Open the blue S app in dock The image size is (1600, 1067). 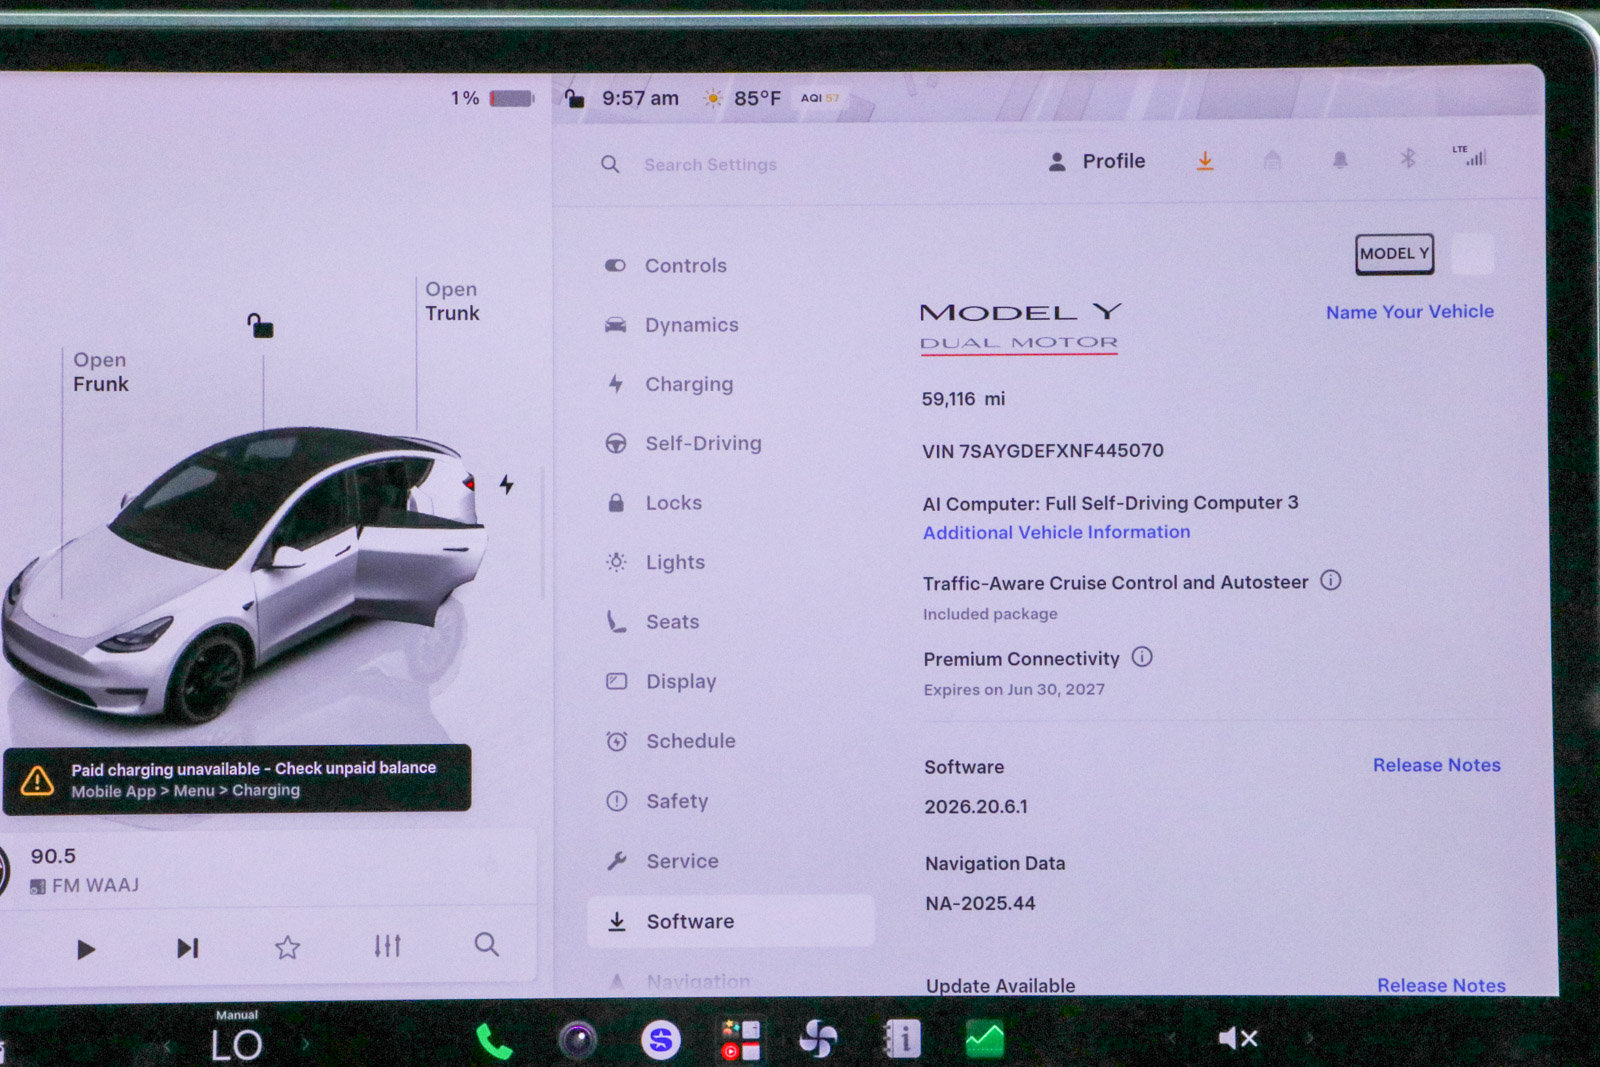(660, 1041)
